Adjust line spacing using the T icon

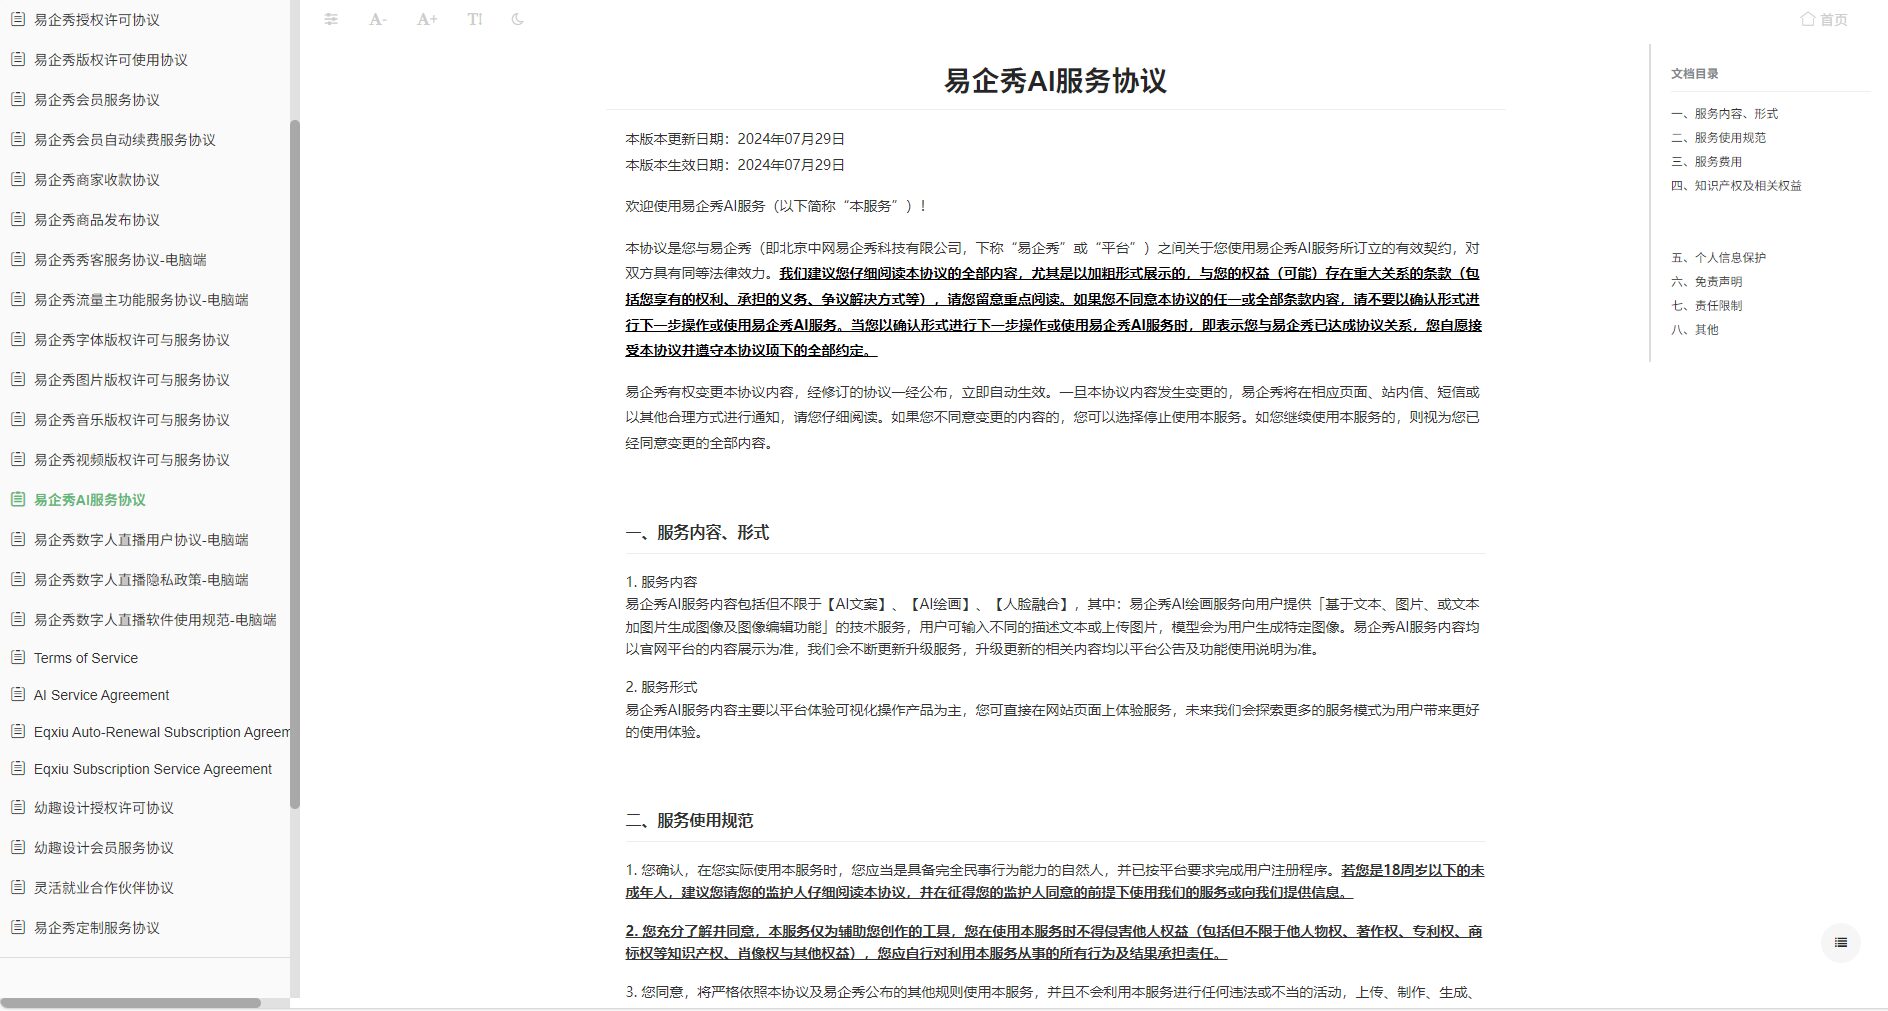tap(474, 19)
